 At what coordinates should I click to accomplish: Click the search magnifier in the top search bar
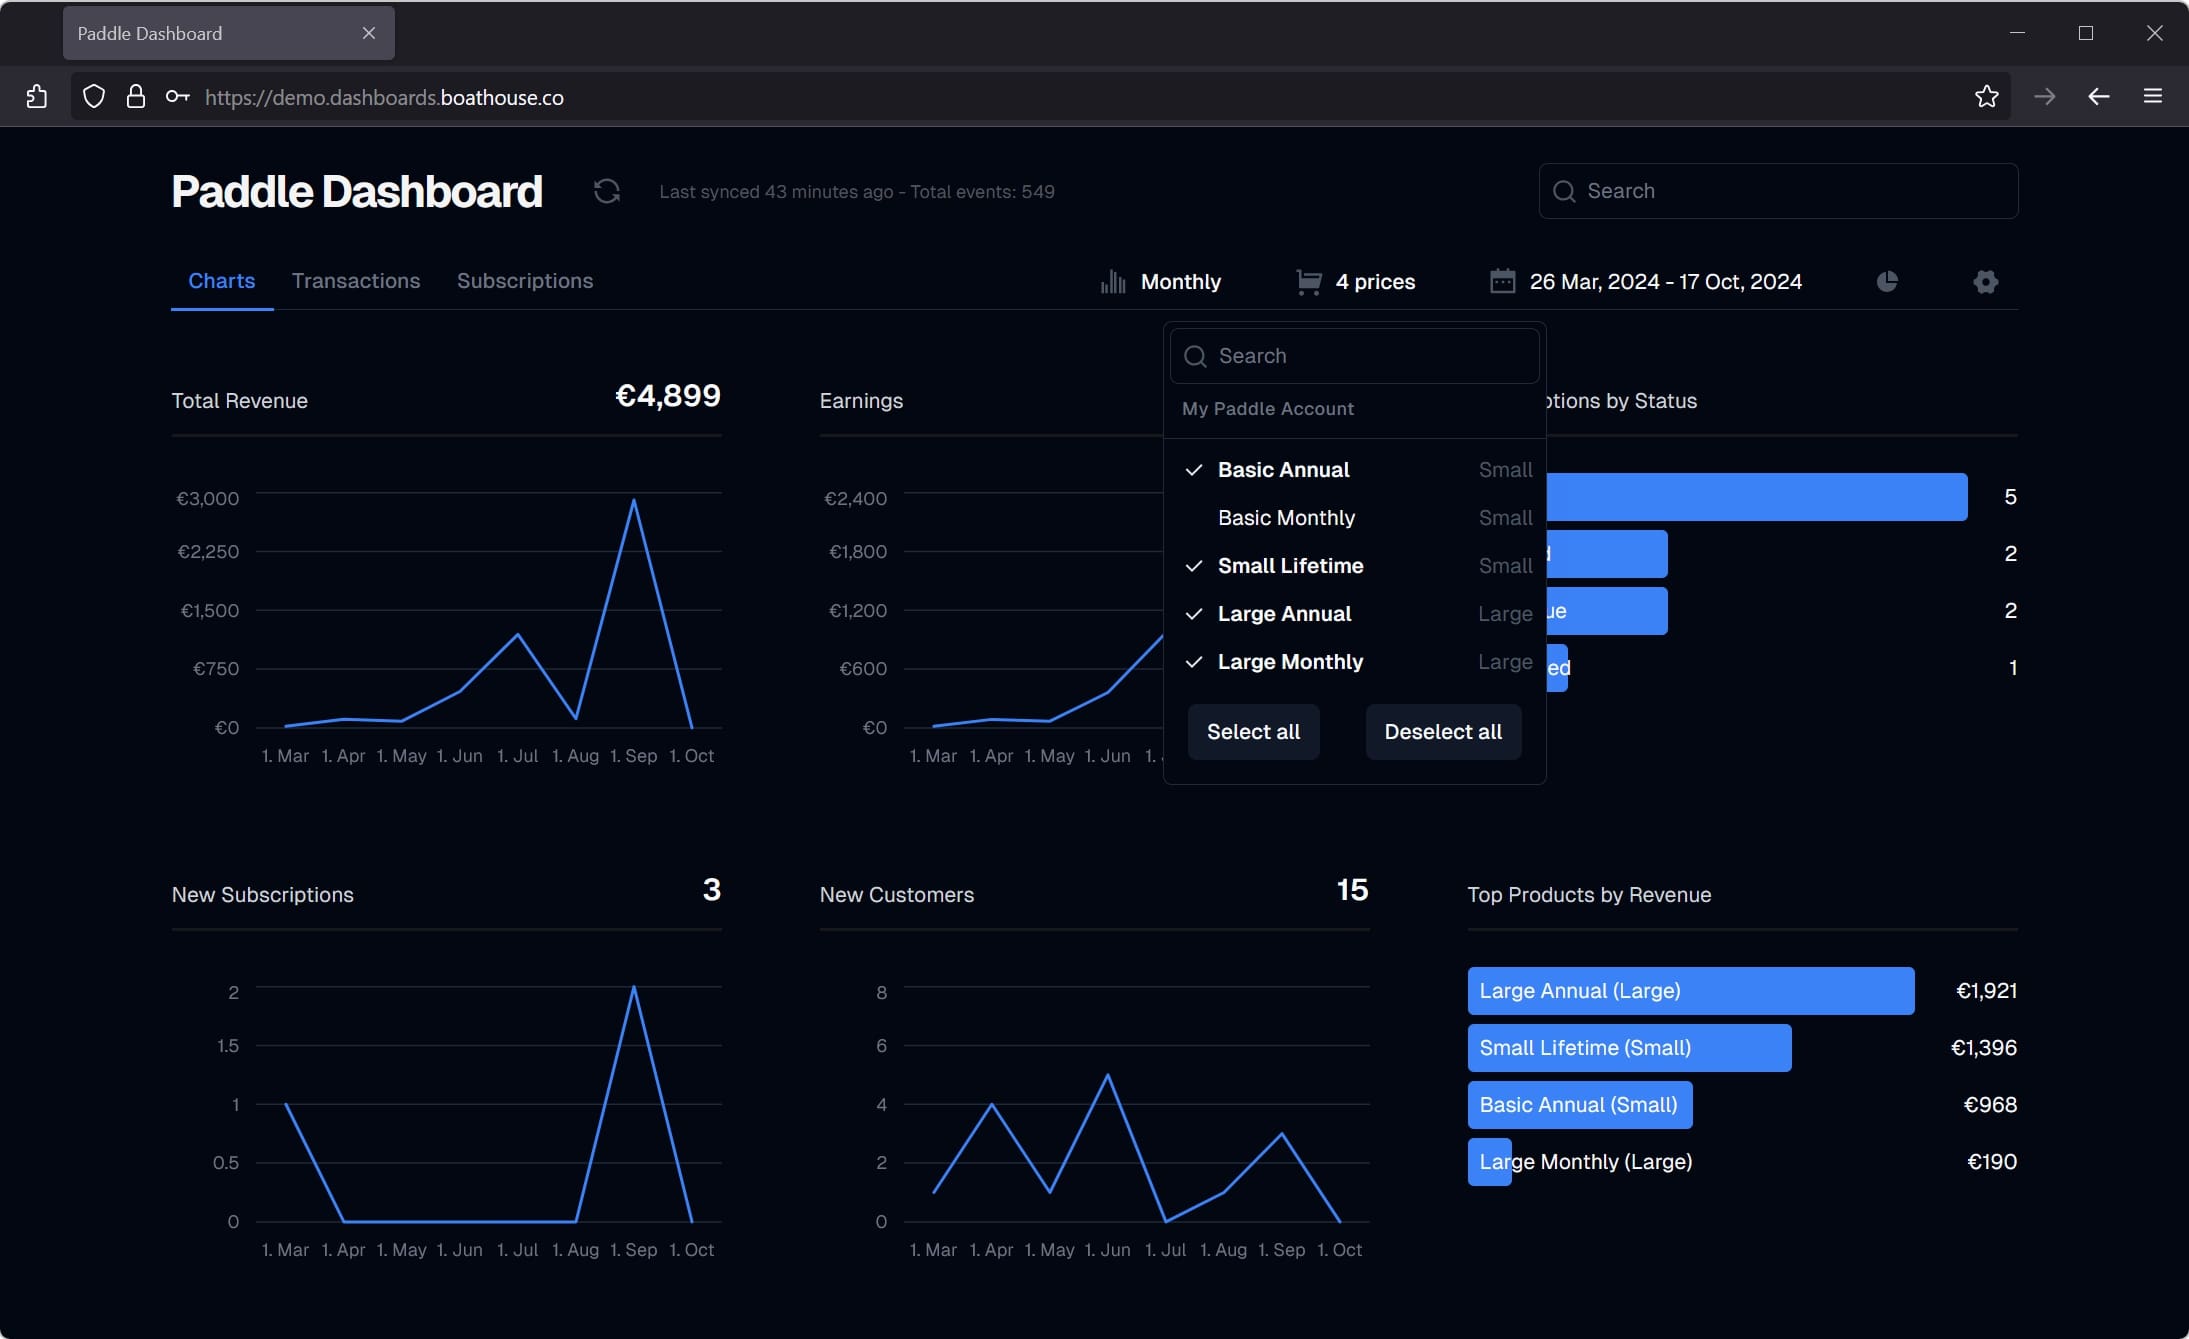pos(1565,190)
